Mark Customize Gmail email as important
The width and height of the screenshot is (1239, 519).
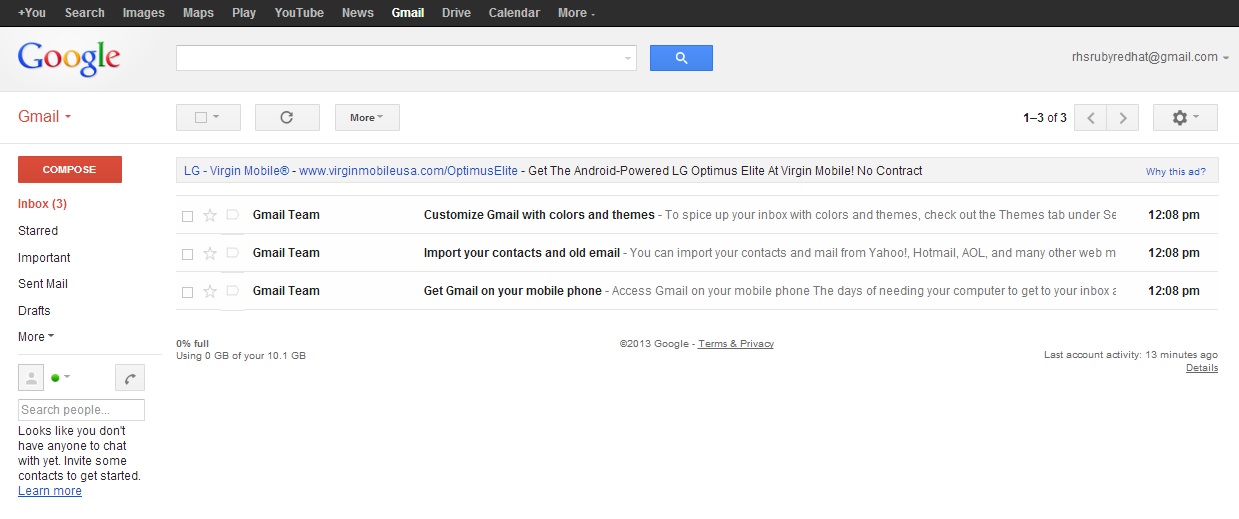(x=232, y=215)
